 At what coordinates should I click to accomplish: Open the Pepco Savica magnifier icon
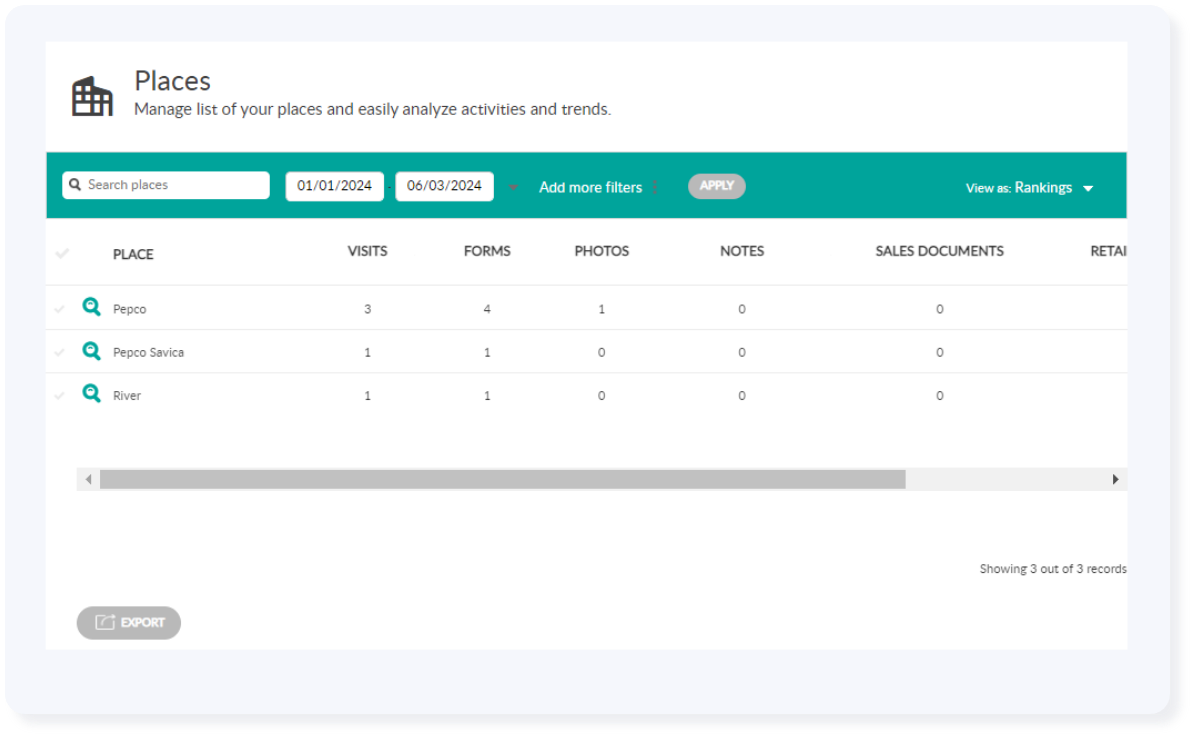(91, 351)
